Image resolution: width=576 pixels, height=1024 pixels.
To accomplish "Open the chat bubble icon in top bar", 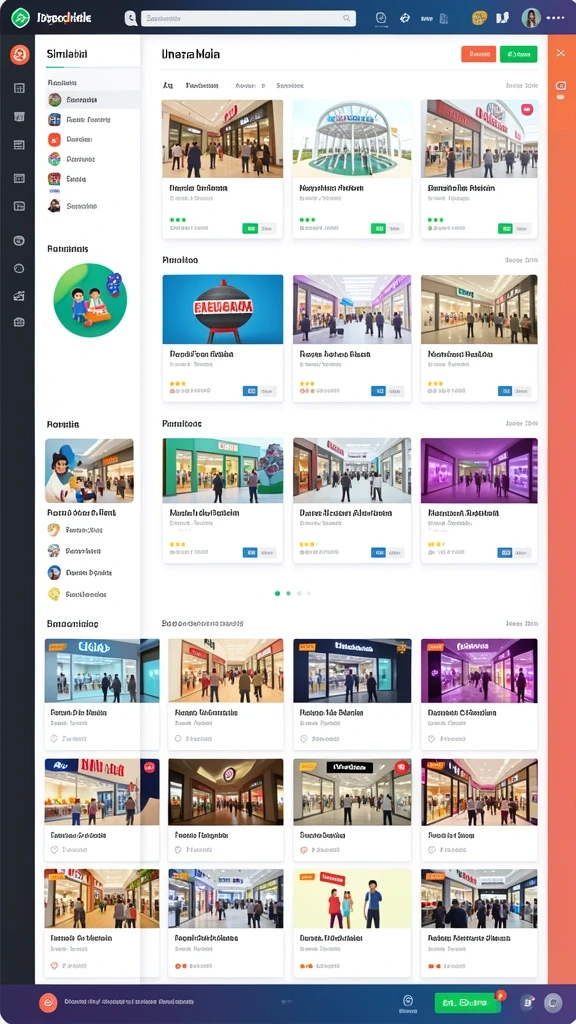I will tap(381, 18).
